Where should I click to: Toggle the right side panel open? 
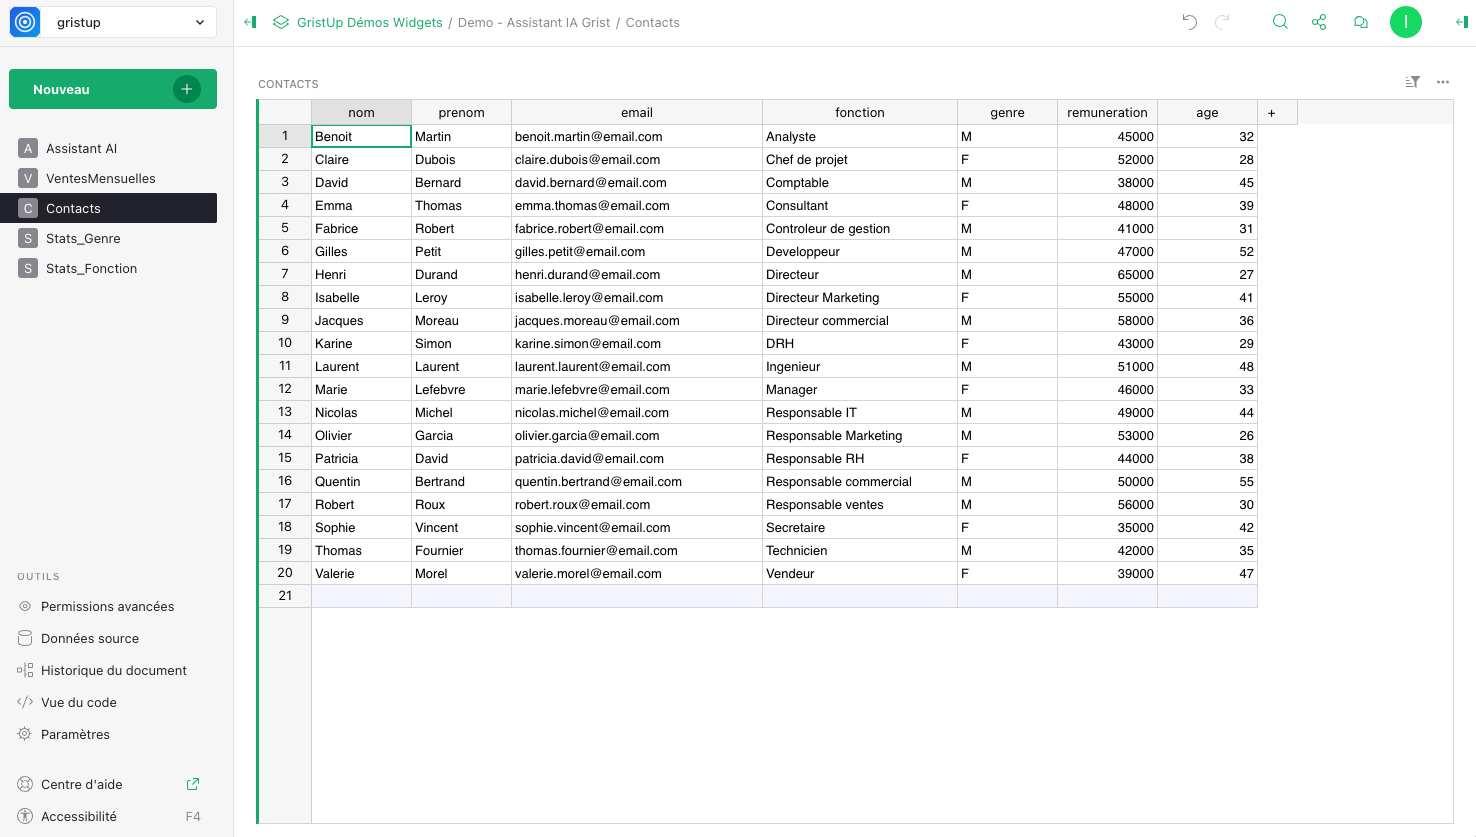[1461, 22]
